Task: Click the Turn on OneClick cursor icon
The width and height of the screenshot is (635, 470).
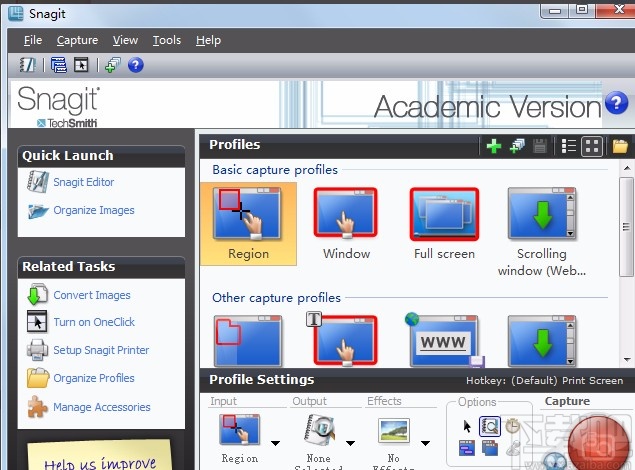Action: pos(37,321)
